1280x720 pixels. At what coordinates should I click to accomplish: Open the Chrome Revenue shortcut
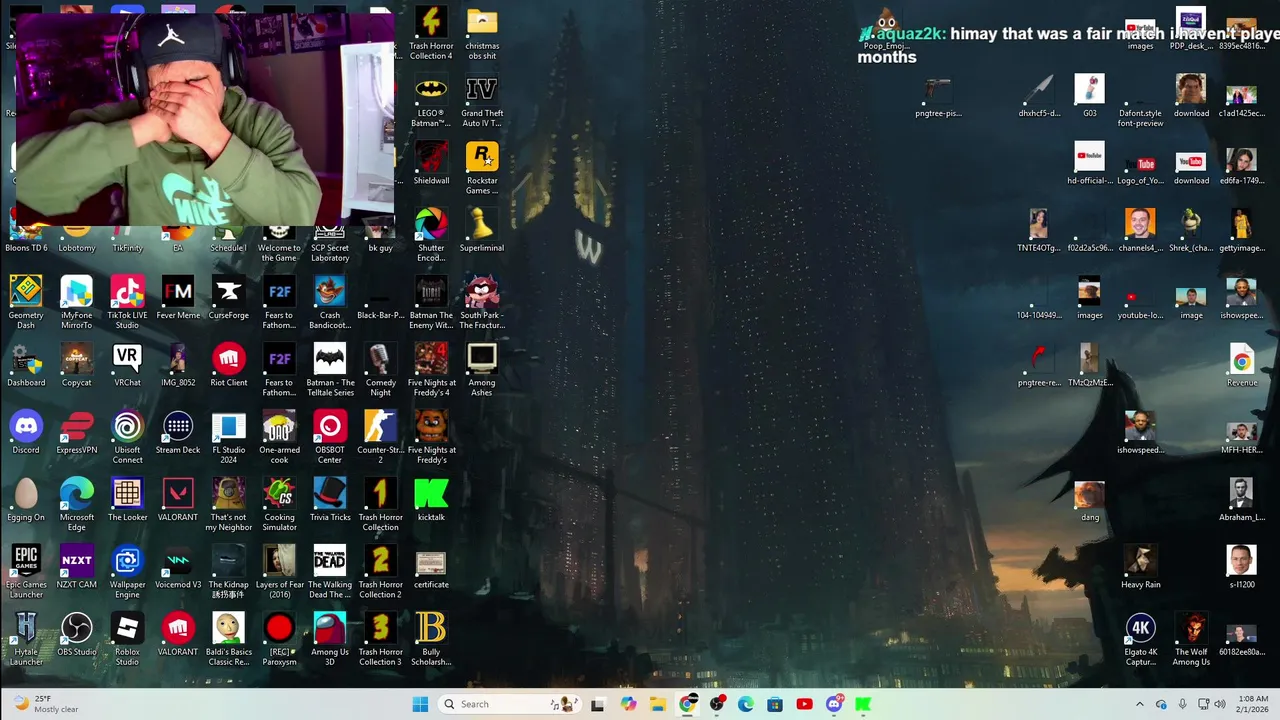coord(1242,365)
